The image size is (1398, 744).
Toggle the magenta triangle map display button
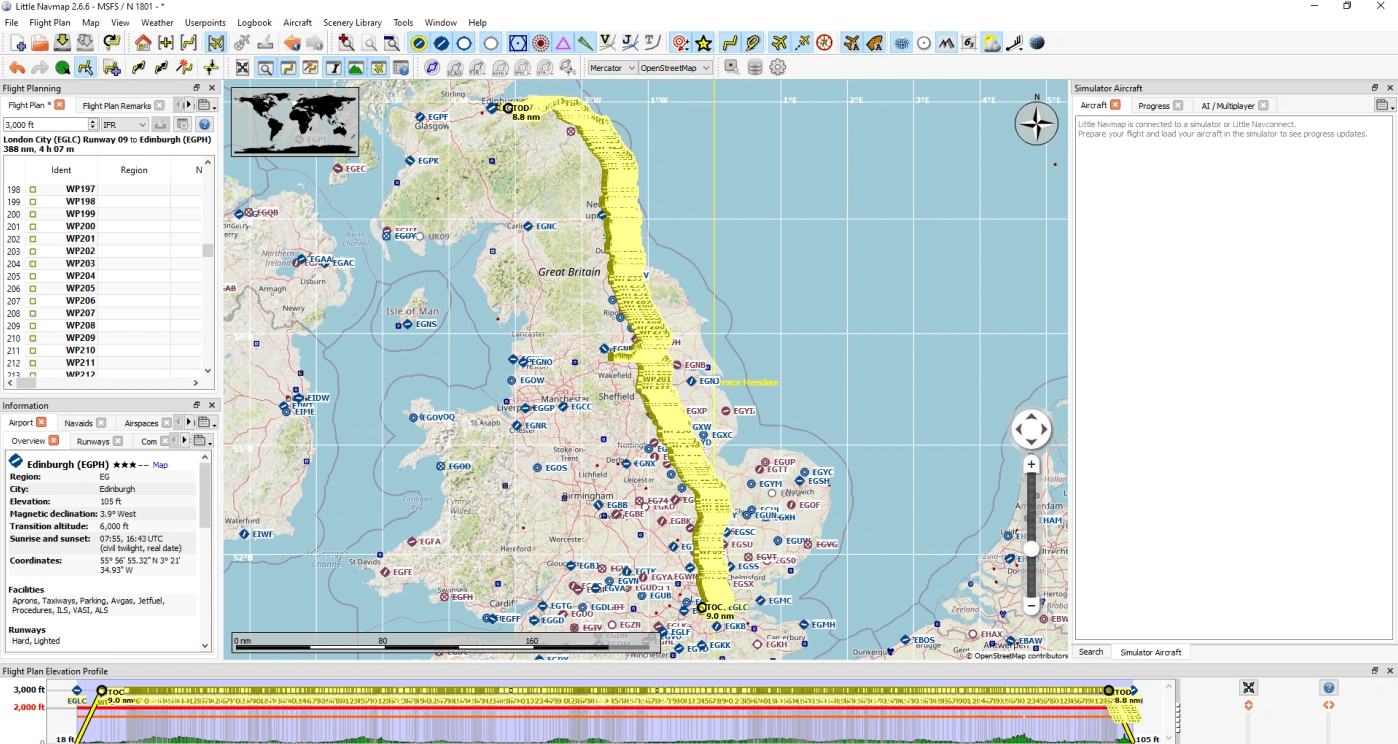tap(563, 43)
